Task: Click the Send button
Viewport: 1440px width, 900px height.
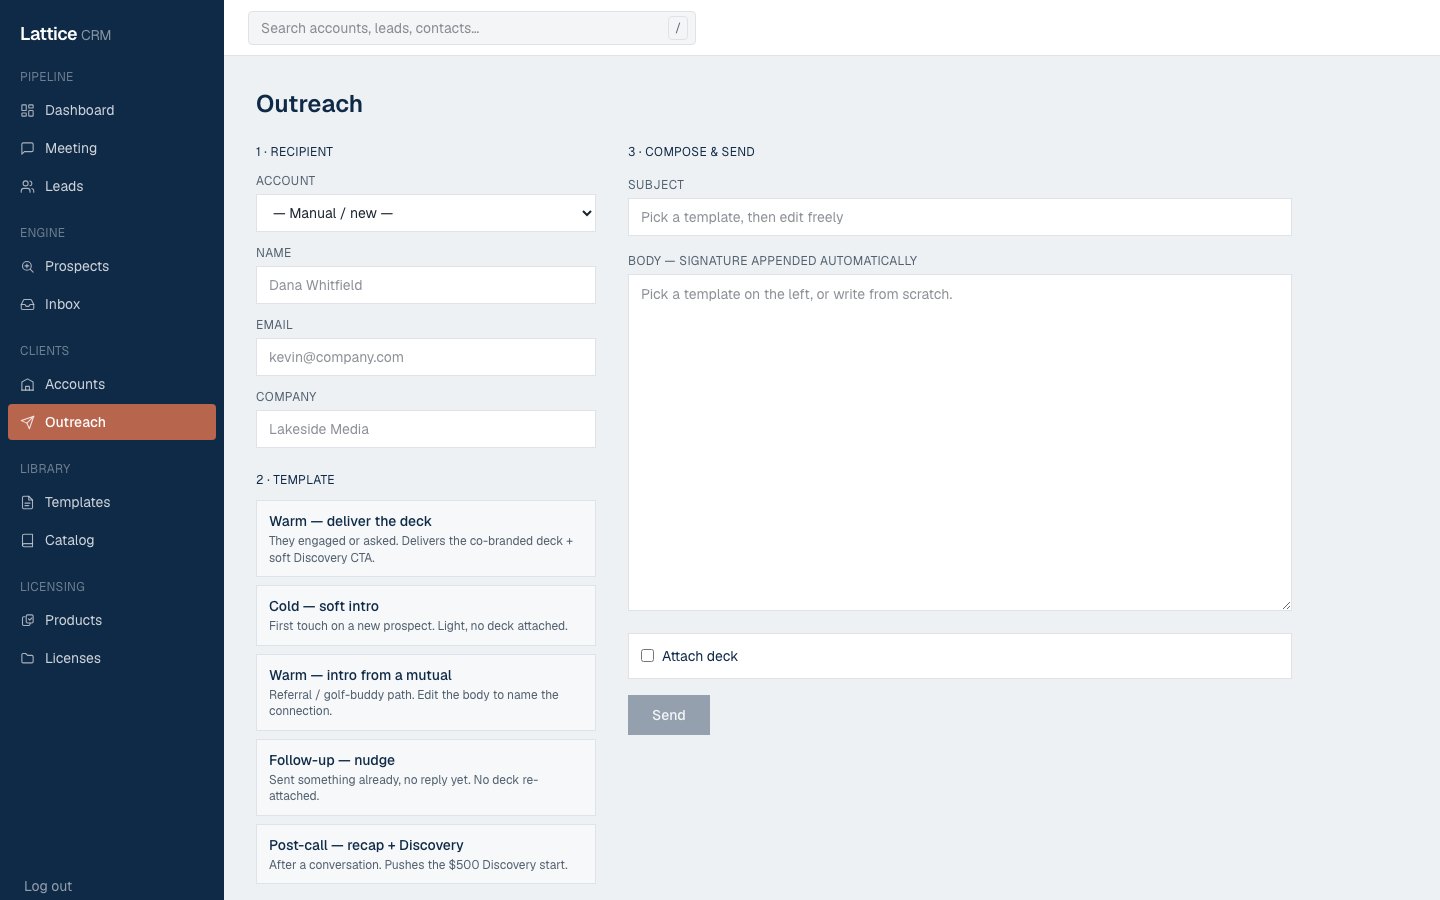Action: 669,715
